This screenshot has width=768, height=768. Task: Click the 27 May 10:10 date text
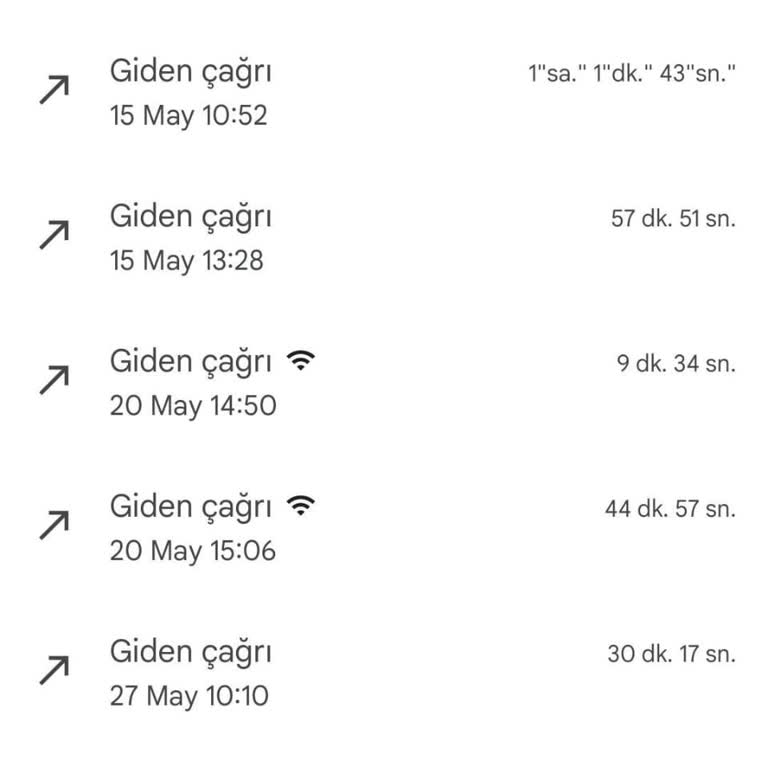point(189,696)
